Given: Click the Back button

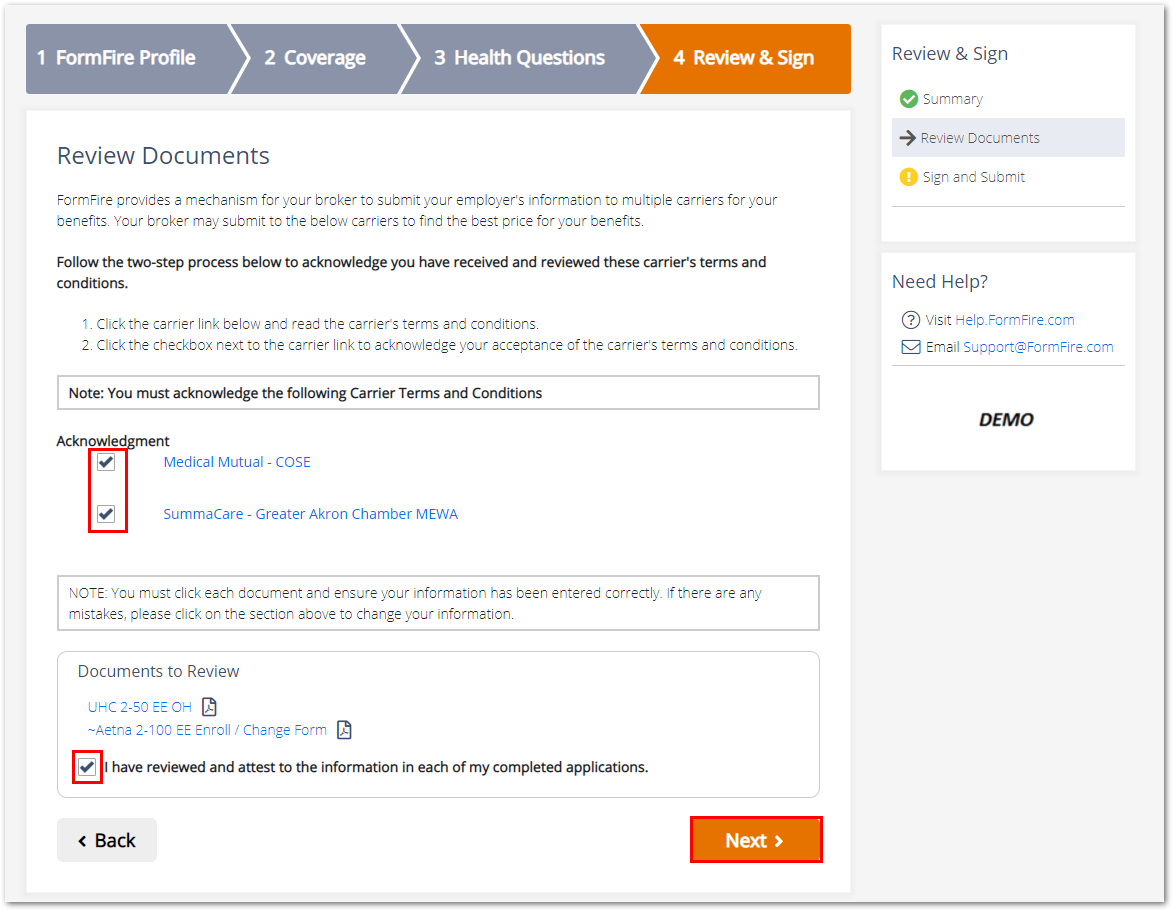Looking at the screenshot, I should tap(107, 840).
